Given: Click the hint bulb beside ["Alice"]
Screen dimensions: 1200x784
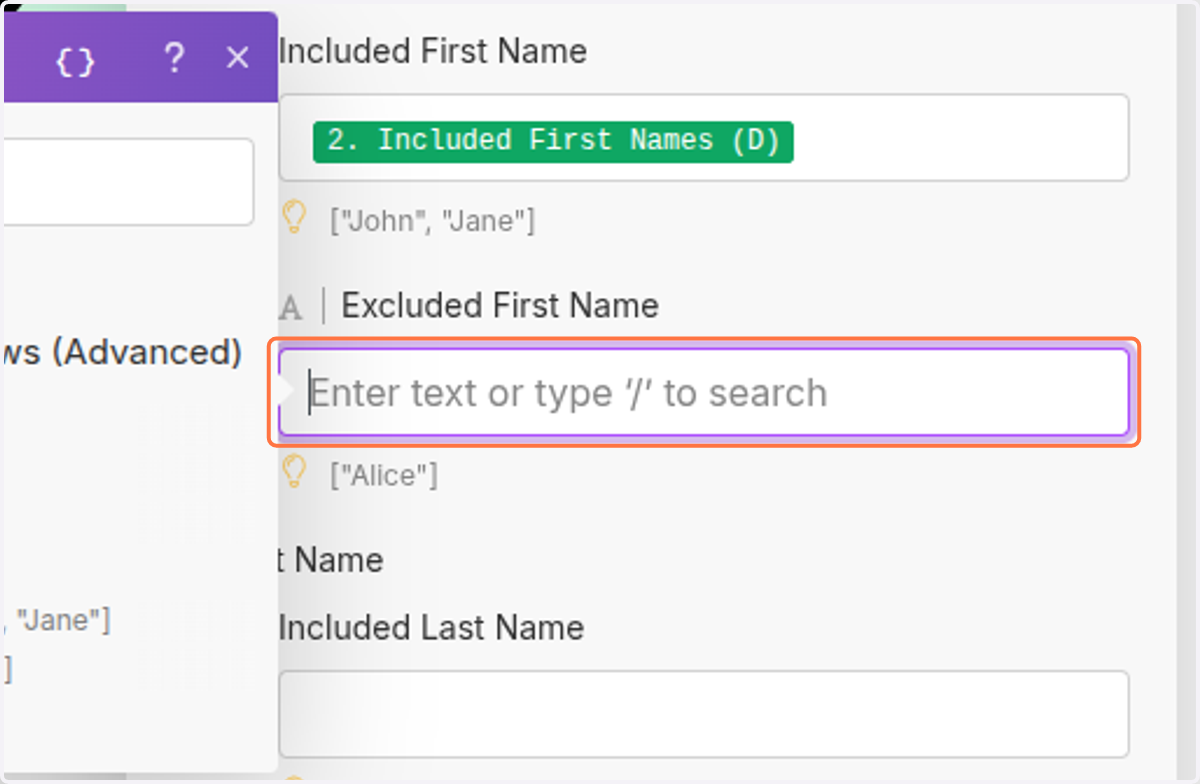Looking at the screenshot, I should point(293,472).
